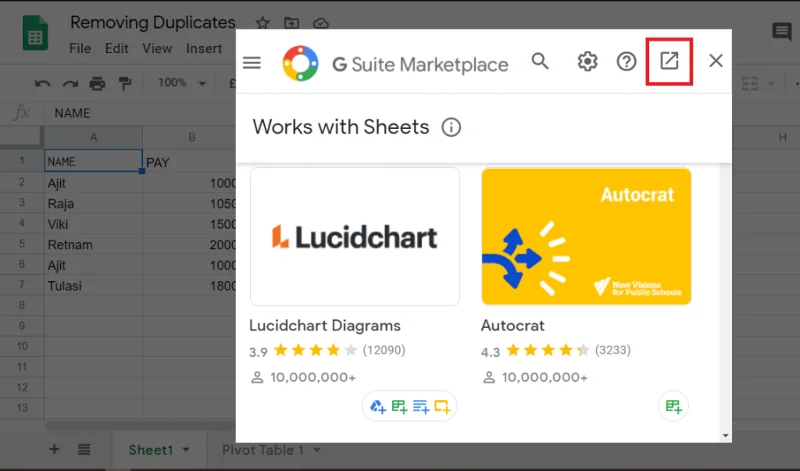This screenshot has height=471, width=800.
Task: Select cell B1 containing PAY
Action: click(x=189, y=162)
